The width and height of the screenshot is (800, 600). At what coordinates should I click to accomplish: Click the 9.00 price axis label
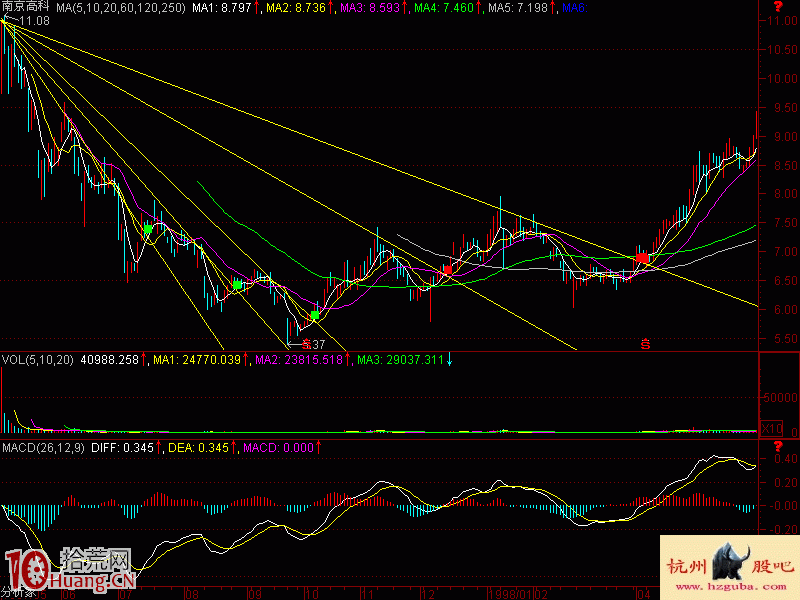click(x=786, y=137)
